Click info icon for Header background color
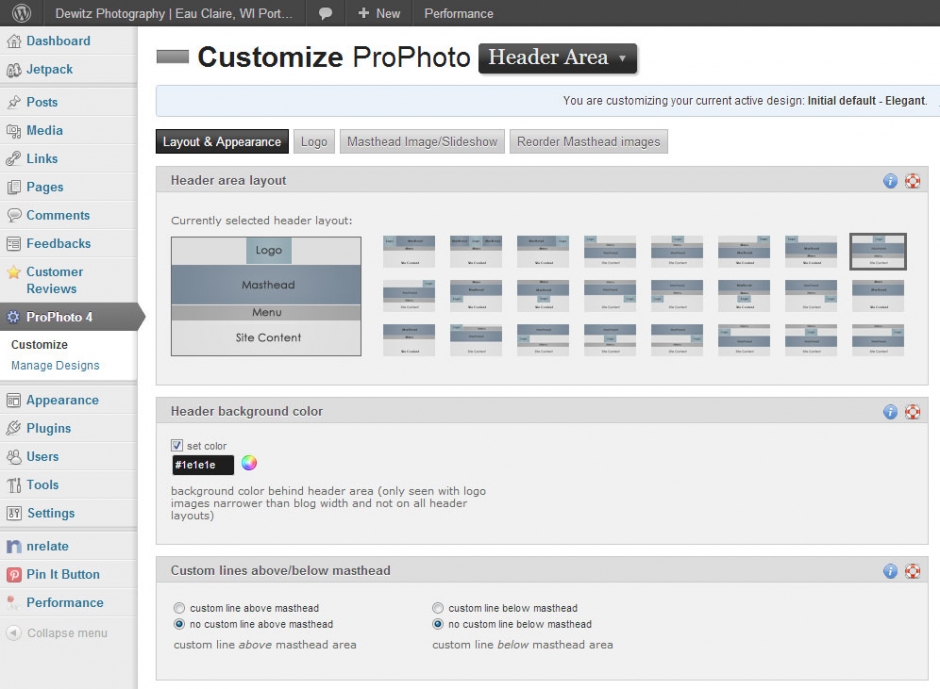This screenshot has height=689, width=940. (x=890, y=411)
